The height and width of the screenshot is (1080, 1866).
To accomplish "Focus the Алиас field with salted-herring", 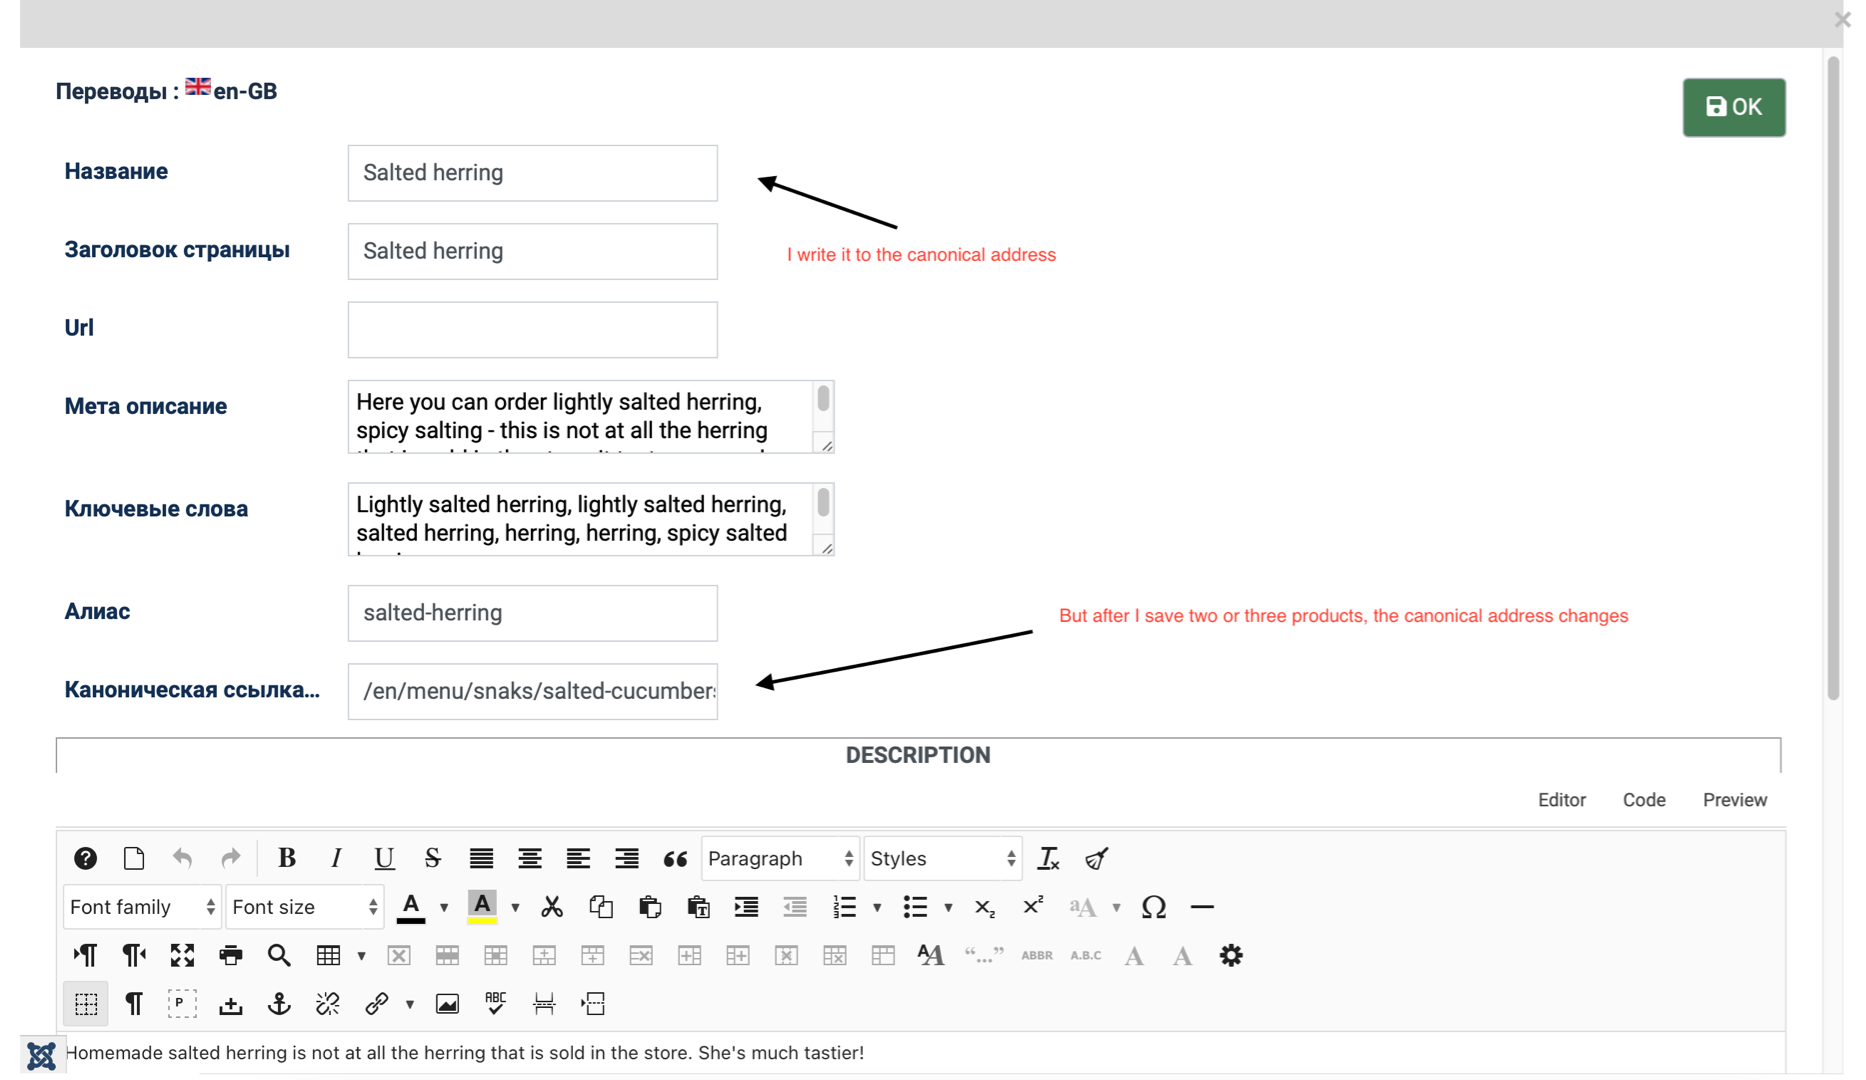I will 533,613.
